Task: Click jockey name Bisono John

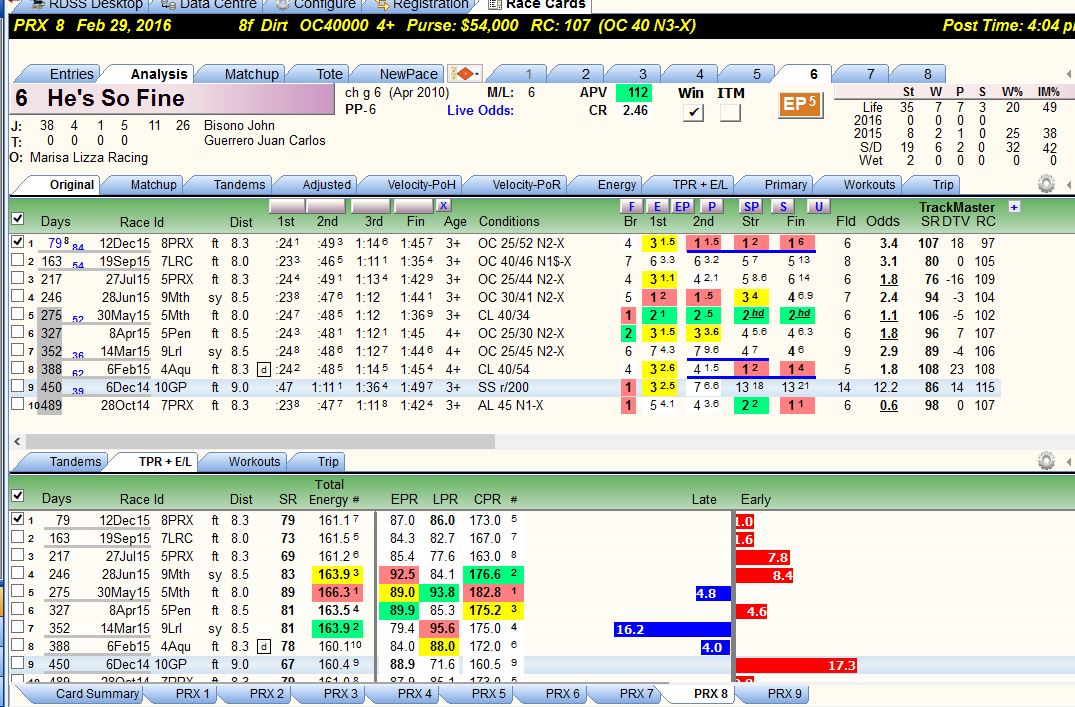Action: click(239, 125)
